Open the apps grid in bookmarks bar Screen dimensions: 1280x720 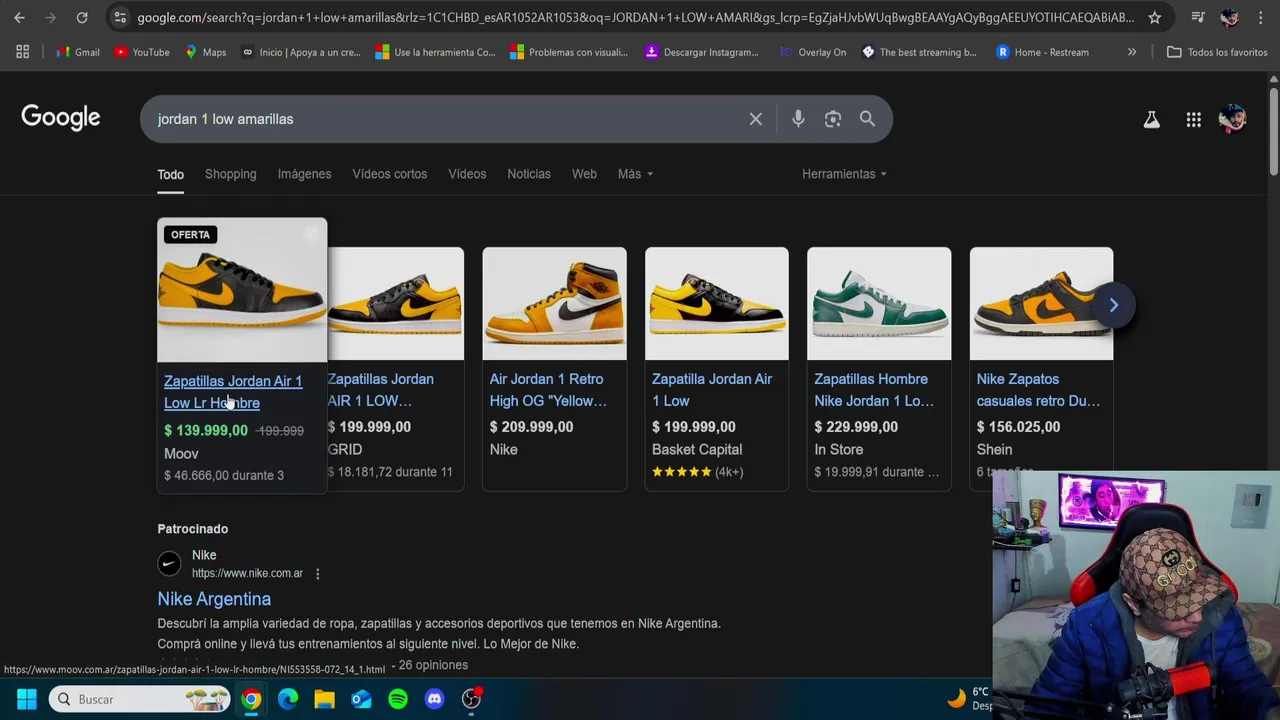coord(22,52)
